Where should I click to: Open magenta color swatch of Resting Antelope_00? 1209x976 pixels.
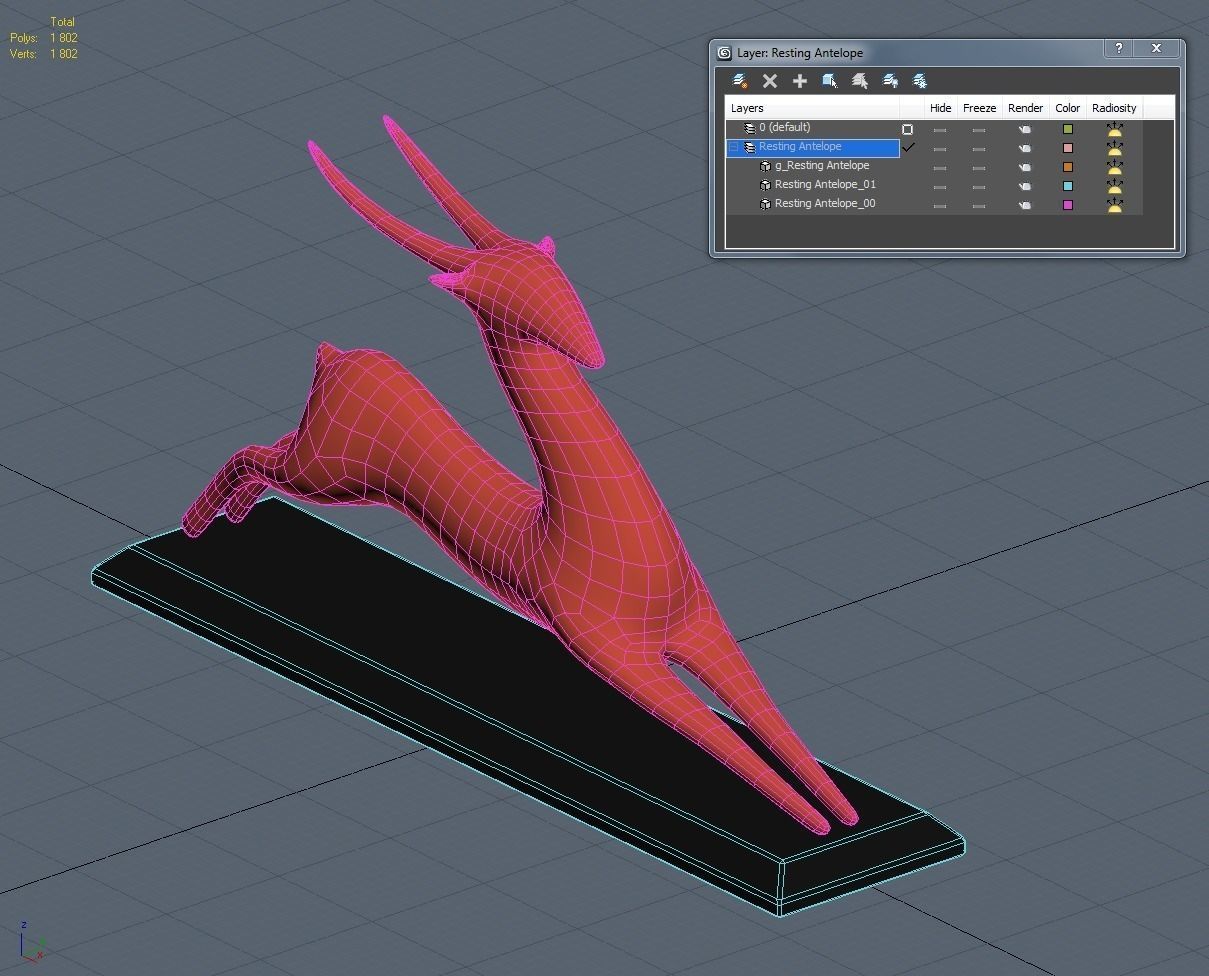pos(1068,205)
